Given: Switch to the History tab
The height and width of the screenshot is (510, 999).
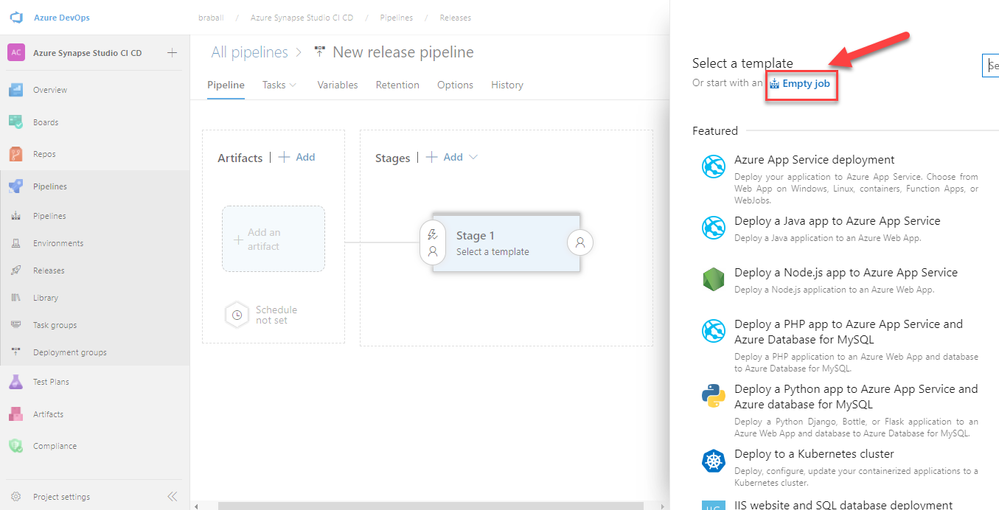Looking at the screenshot, I should click(x=507, y=85).
